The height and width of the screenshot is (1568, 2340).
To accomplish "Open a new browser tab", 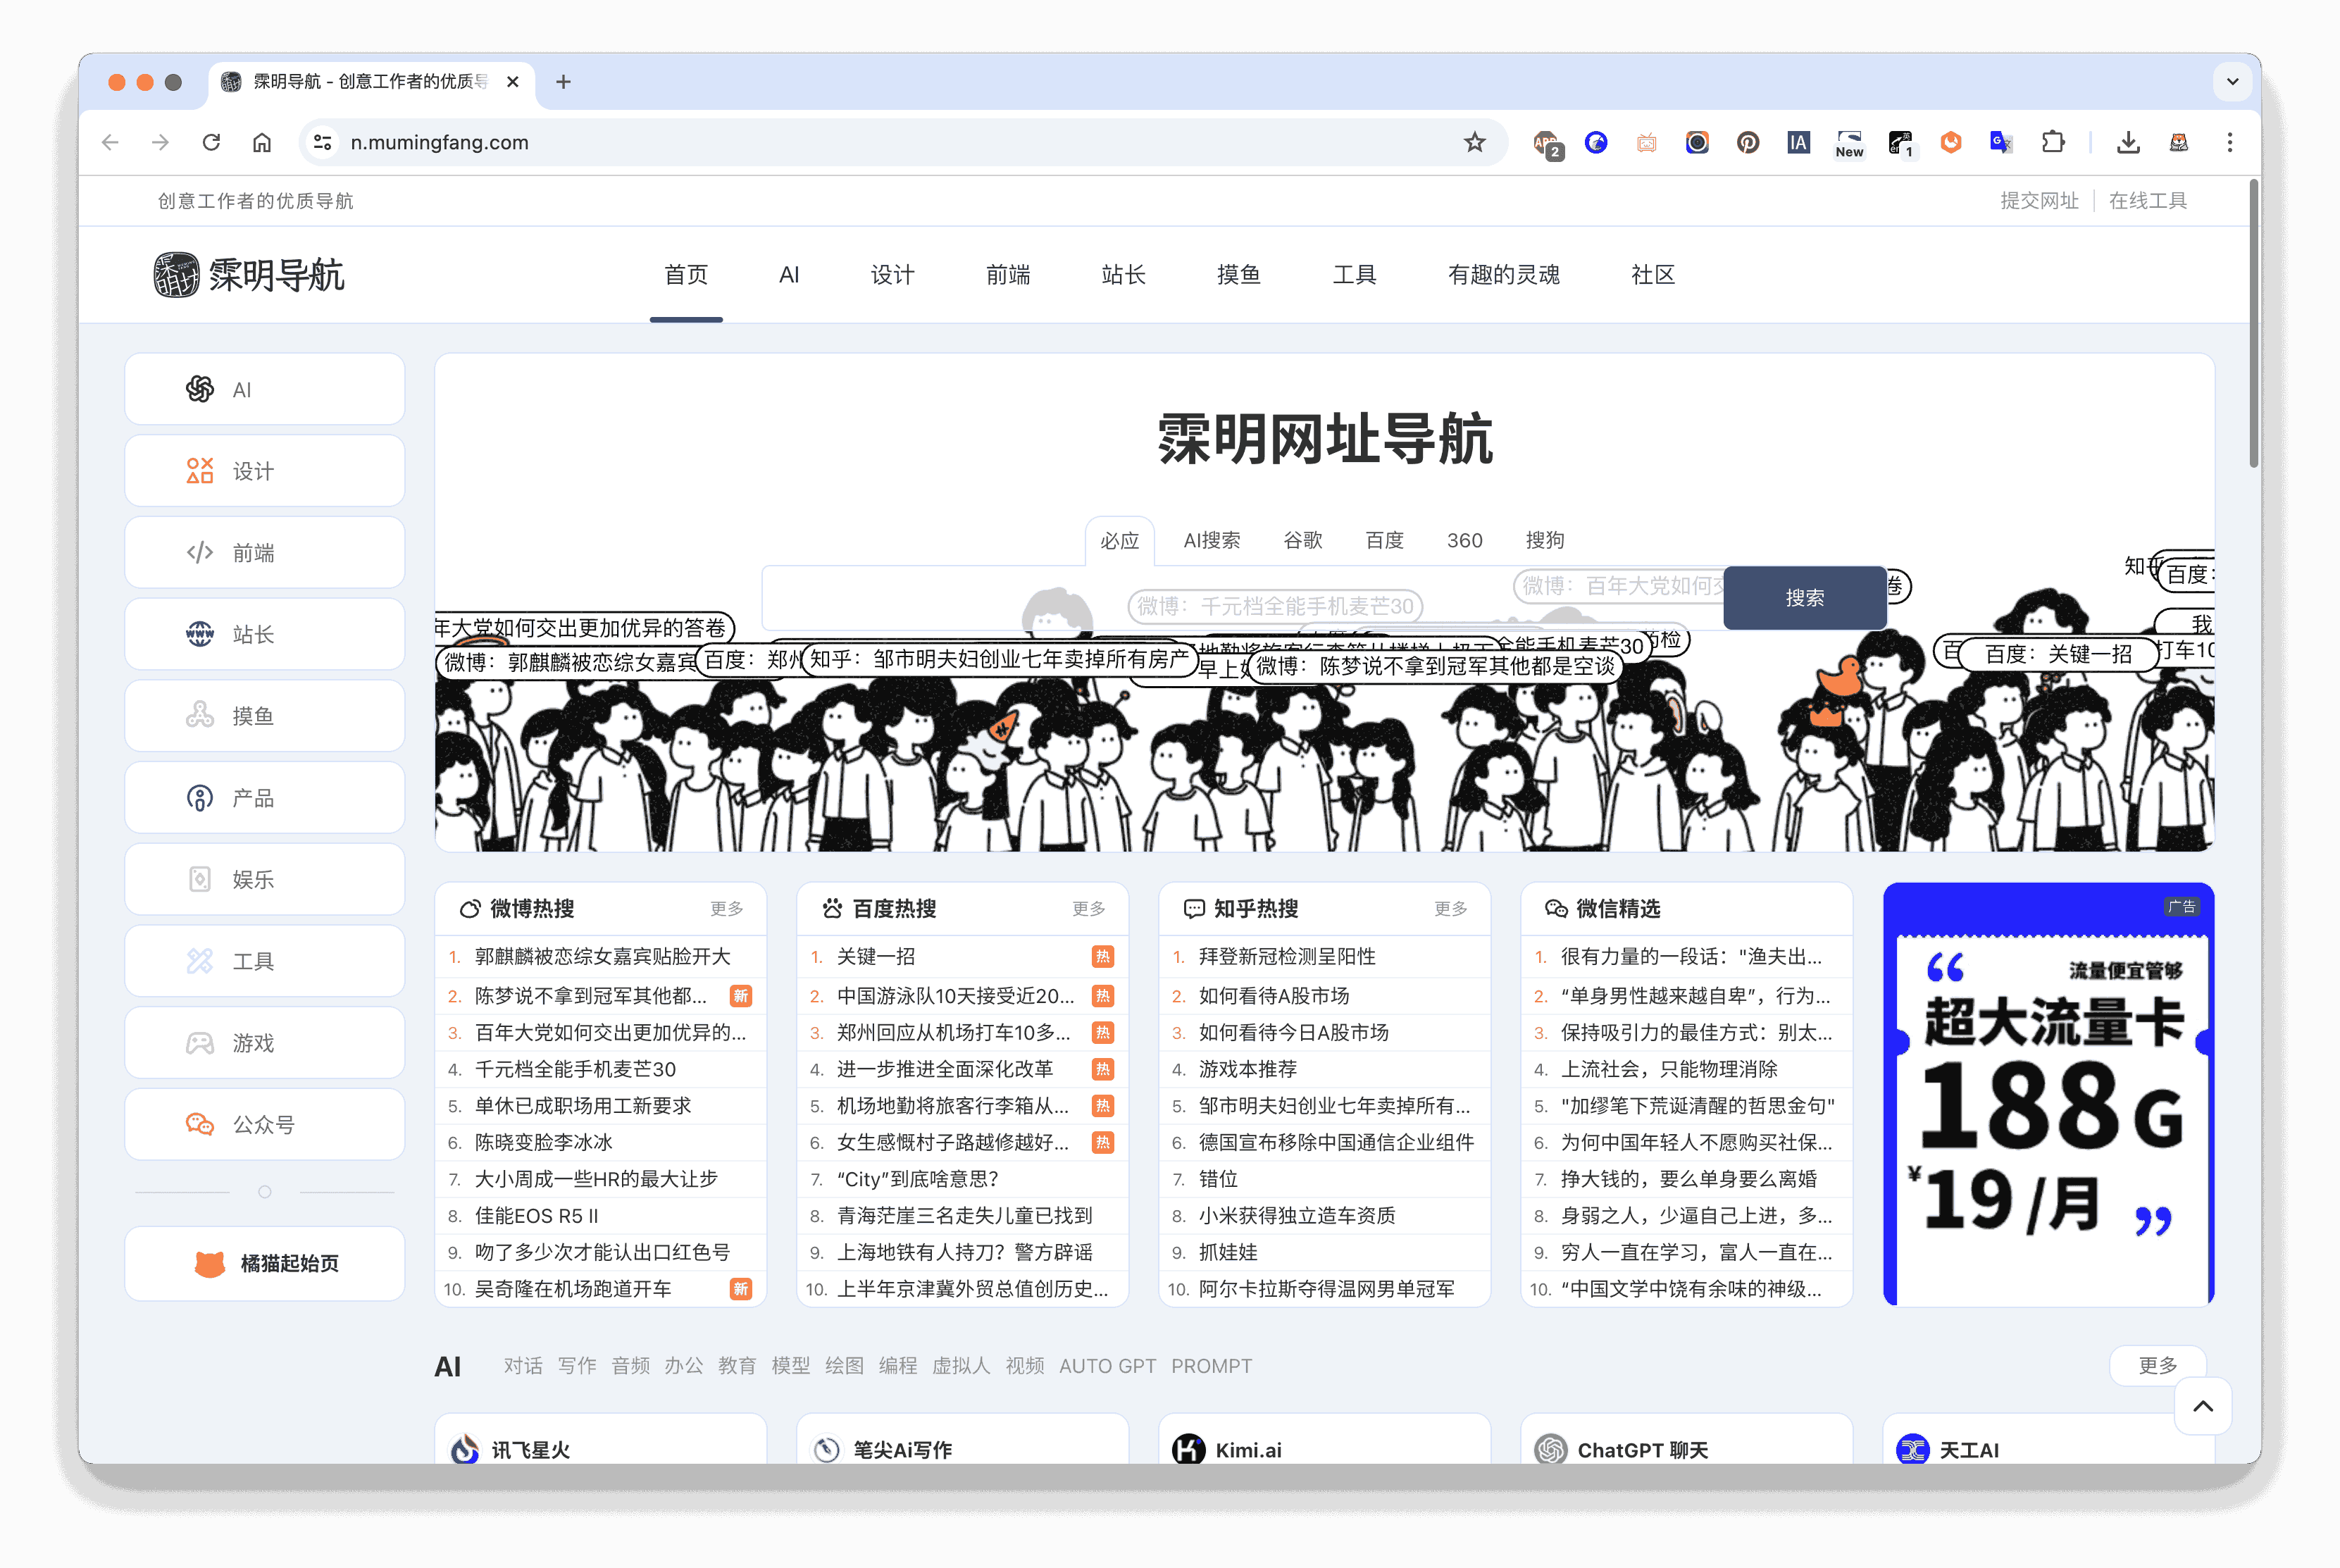I will (563, 82).
